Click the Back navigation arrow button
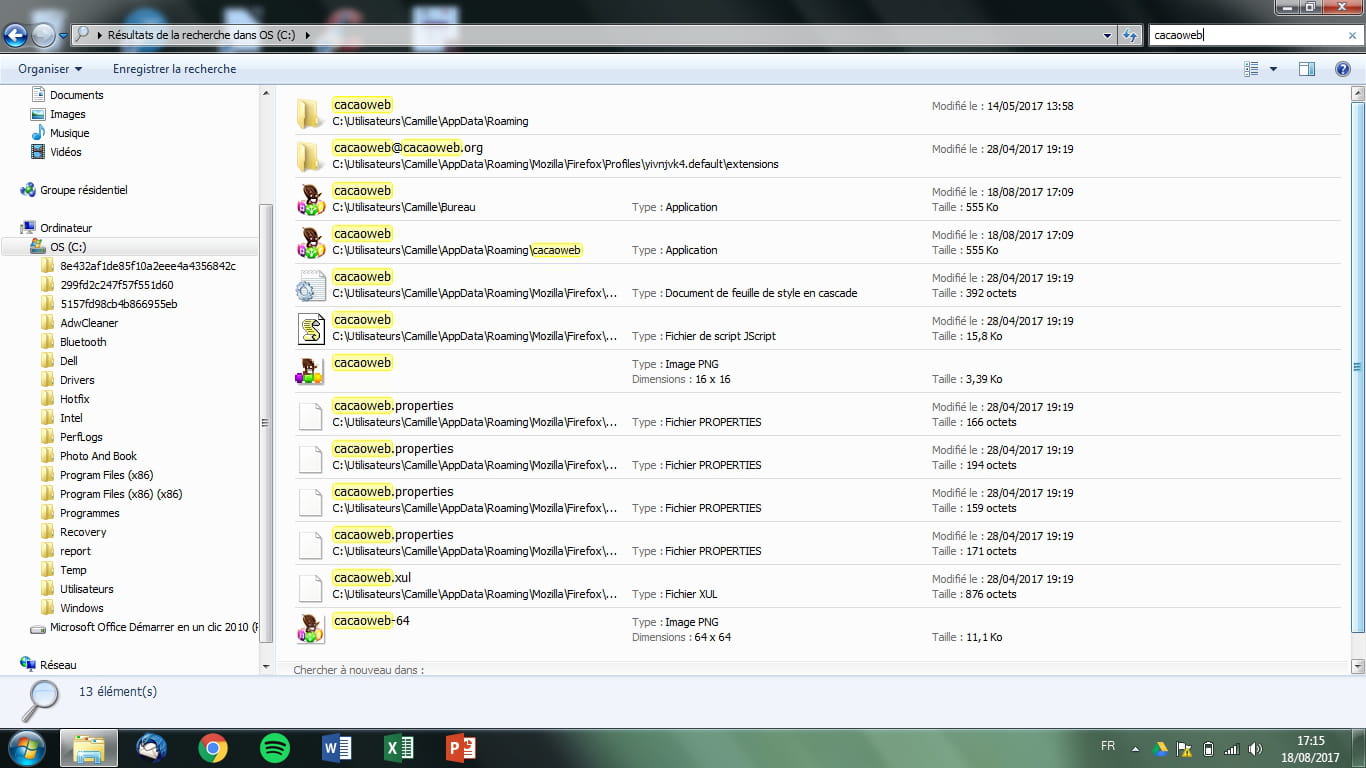Screen dimensions: 1366x768 click(x=15, y=36)
